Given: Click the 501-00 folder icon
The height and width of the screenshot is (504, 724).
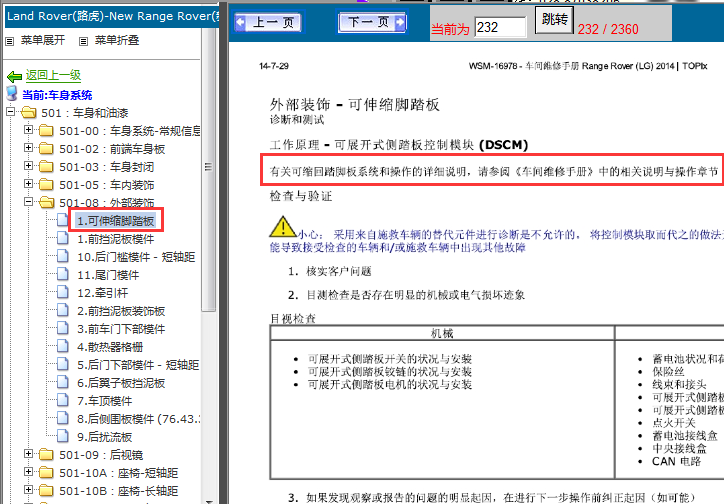Looking at the screenshot, I should coord(46,131).
